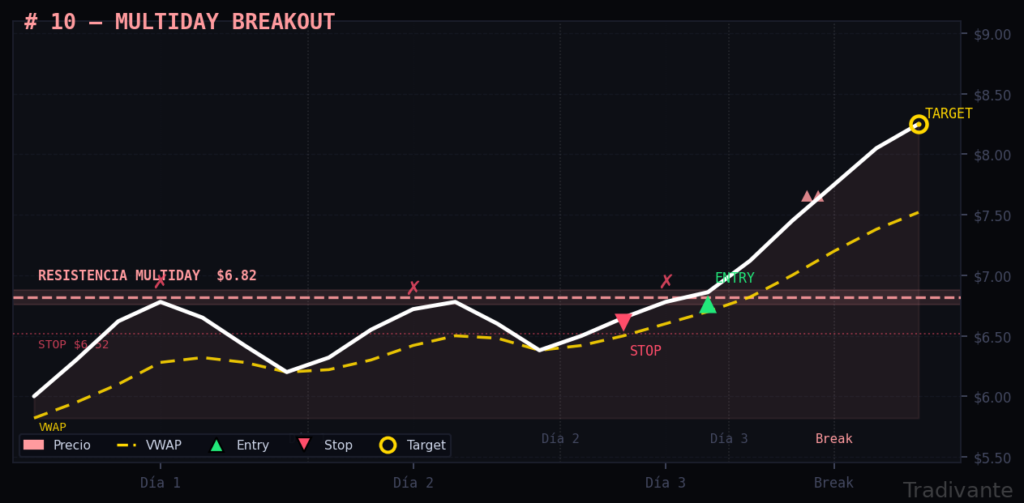Click the yellow VWAP label at chart's lower left
The width and height of the screenshot is (1024, 503).
point(52,427)
